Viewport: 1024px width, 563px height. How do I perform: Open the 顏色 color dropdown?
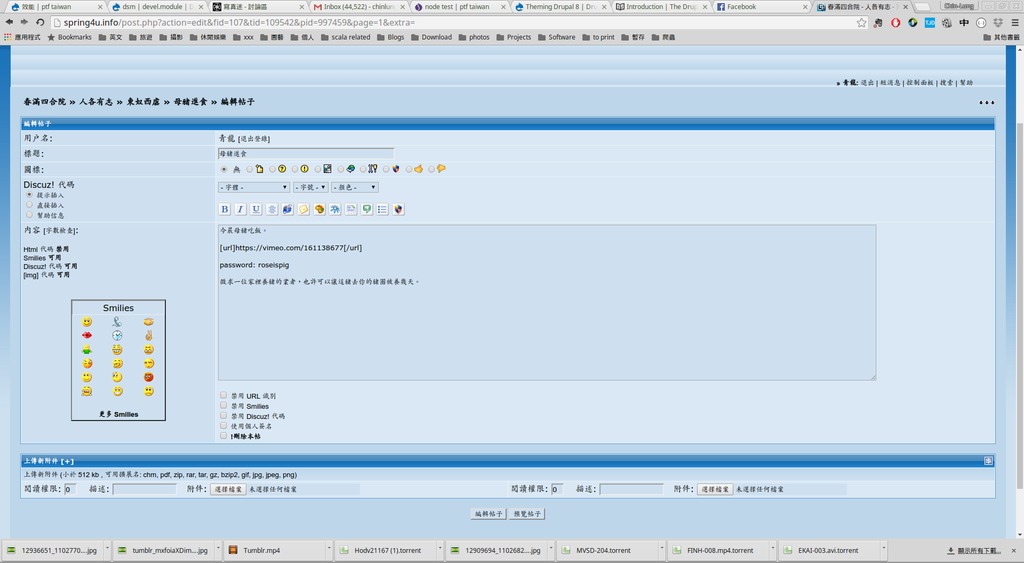coord(355,187)
